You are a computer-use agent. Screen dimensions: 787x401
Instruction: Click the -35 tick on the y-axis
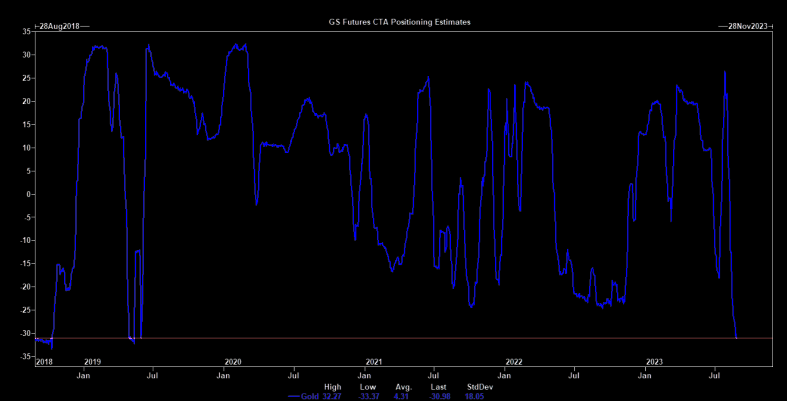[x=25, y=356]
